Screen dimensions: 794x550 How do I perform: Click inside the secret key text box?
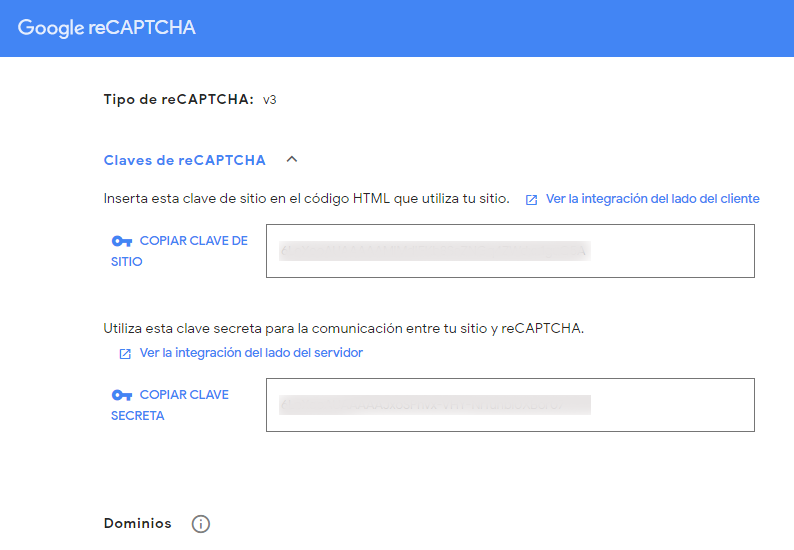(x=510, y=405)
